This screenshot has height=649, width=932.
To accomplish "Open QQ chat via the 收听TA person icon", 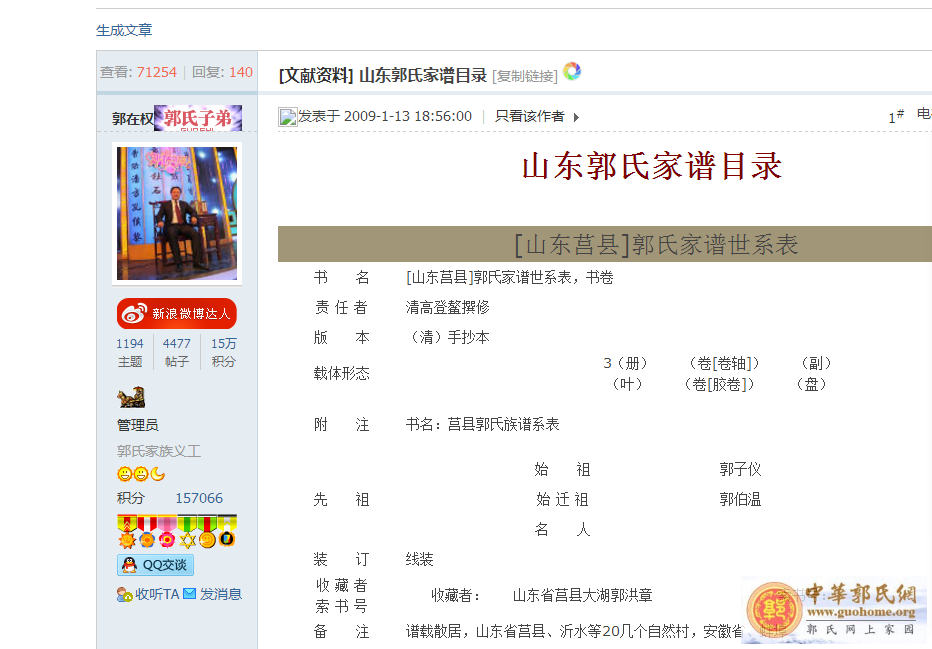I will click(122, 593).
